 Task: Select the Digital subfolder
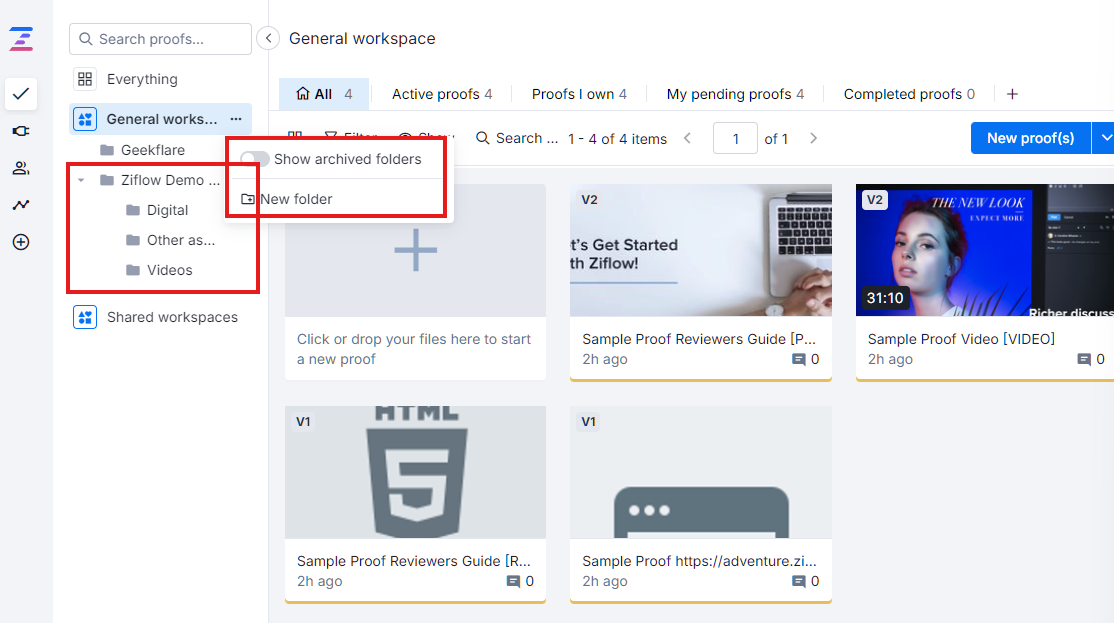pyautogui.click(x=168, y=210)
